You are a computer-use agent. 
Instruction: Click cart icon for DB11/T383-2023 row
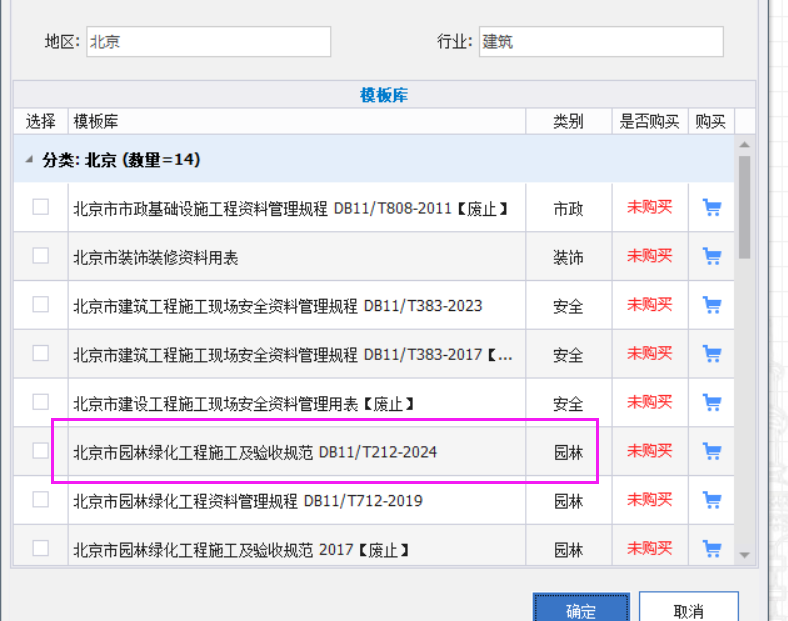(712, 305)
